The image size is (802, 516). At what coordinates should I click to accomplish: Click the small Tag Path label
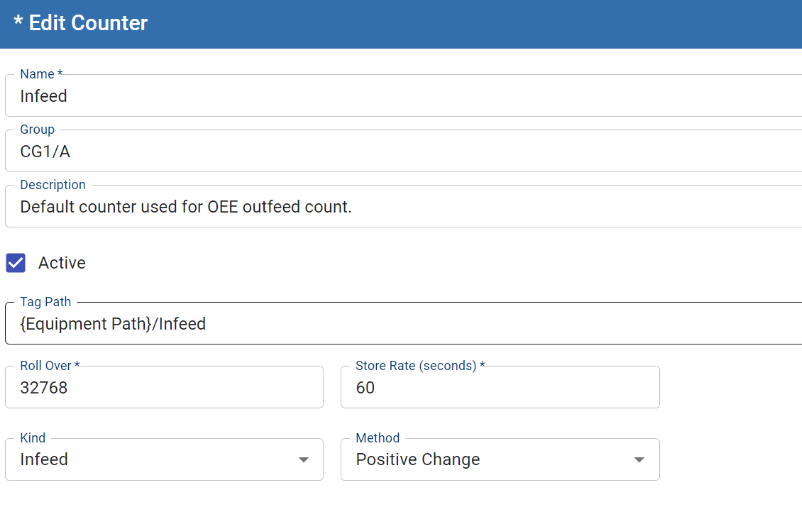coord(47,301)
